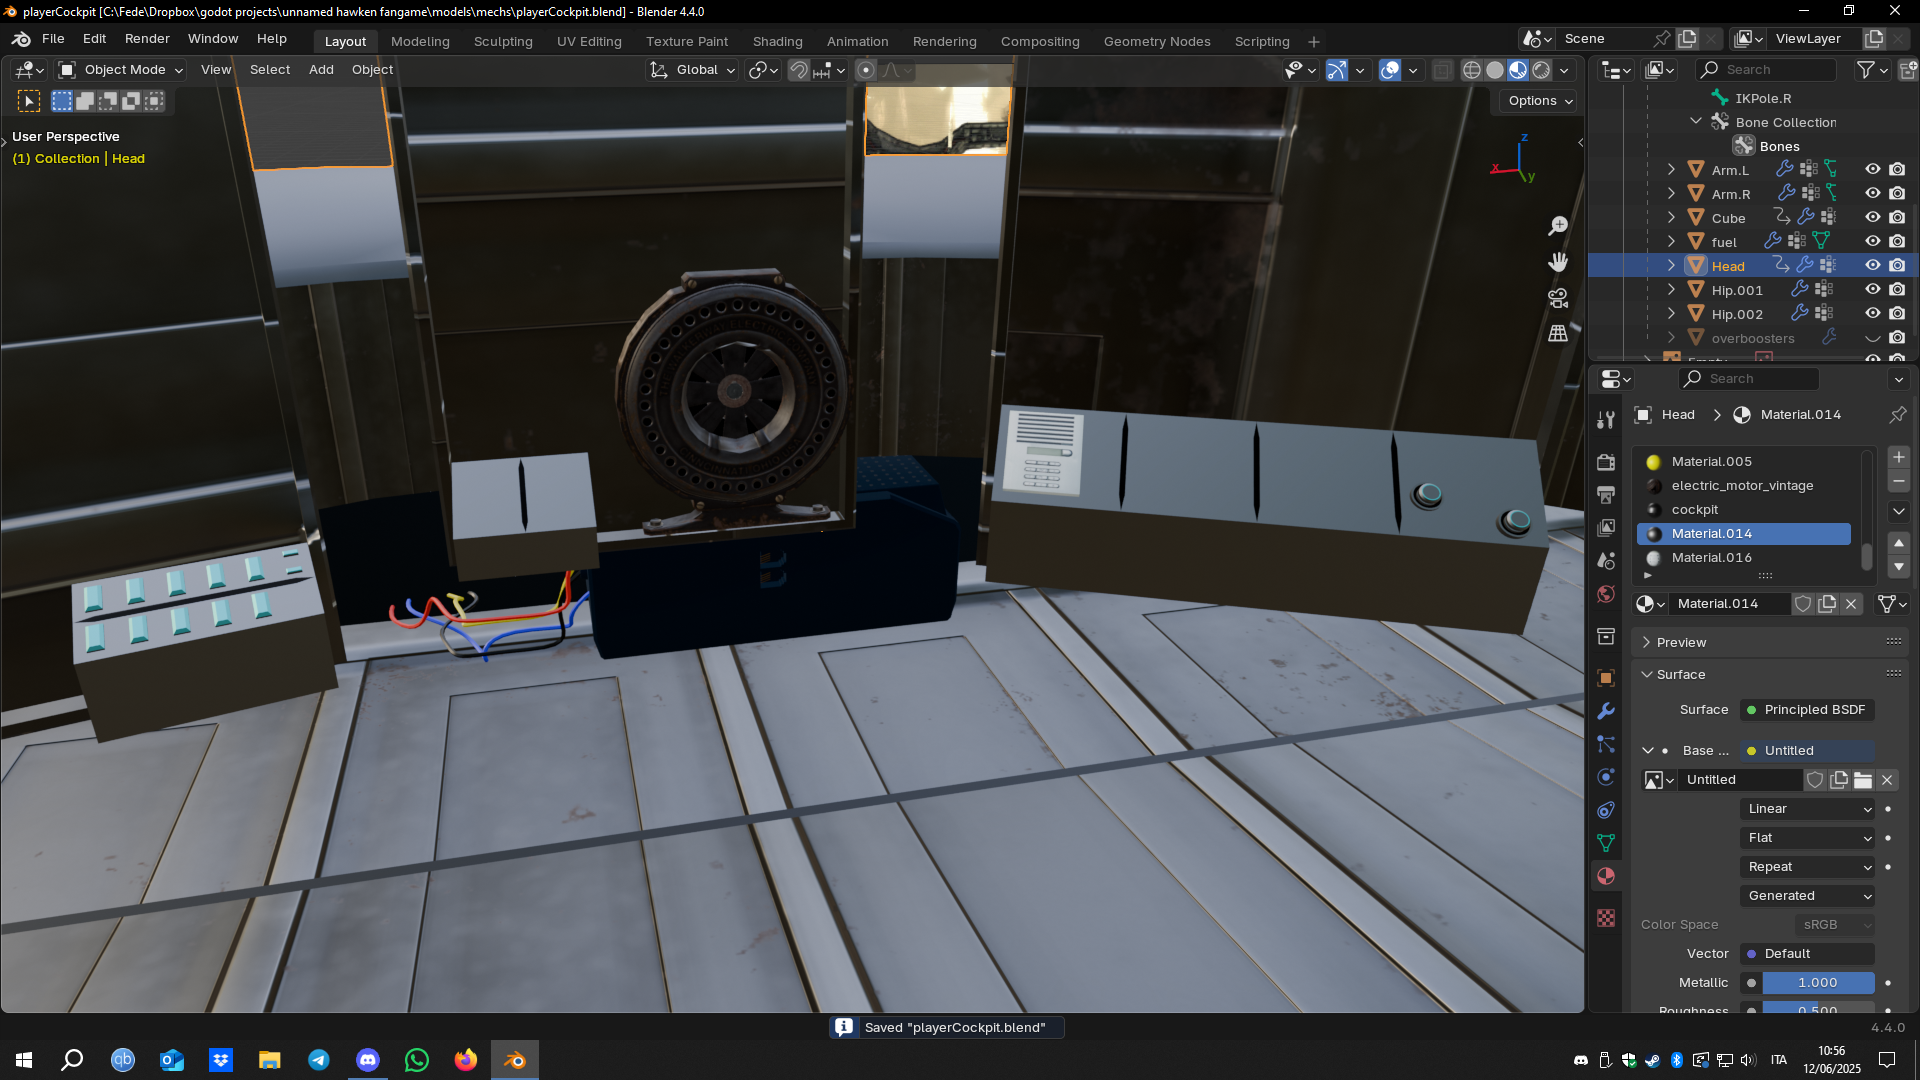The width and height of the screenshot is (1920, 1080).
Task: Switch to rendered viewport shading
Action: point(1541,70)
